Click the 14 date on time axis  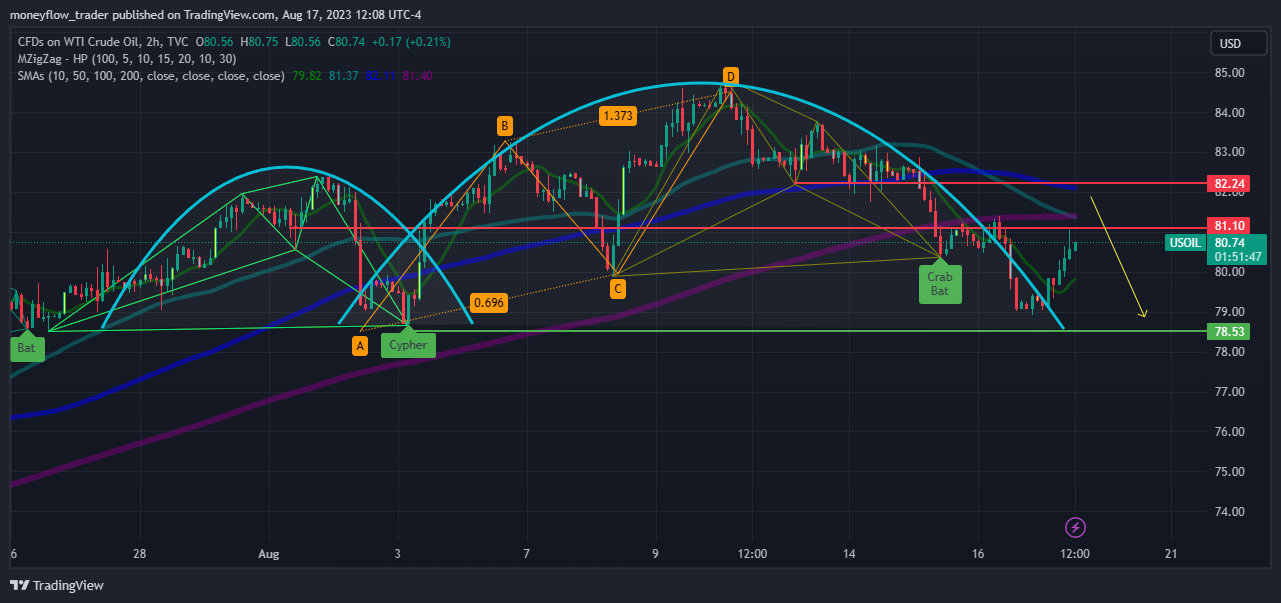(849, 554)
